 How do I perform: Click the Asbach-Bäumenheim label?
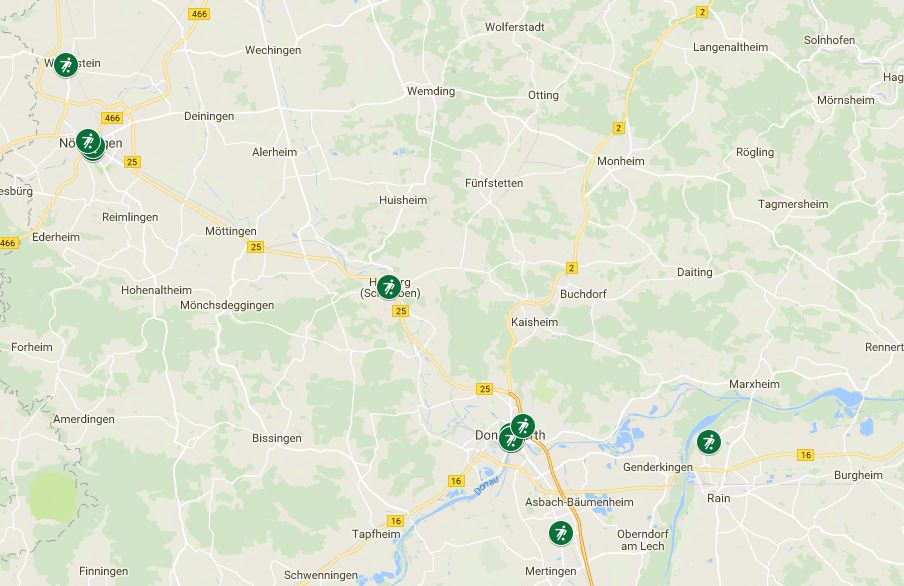(579, 502)
